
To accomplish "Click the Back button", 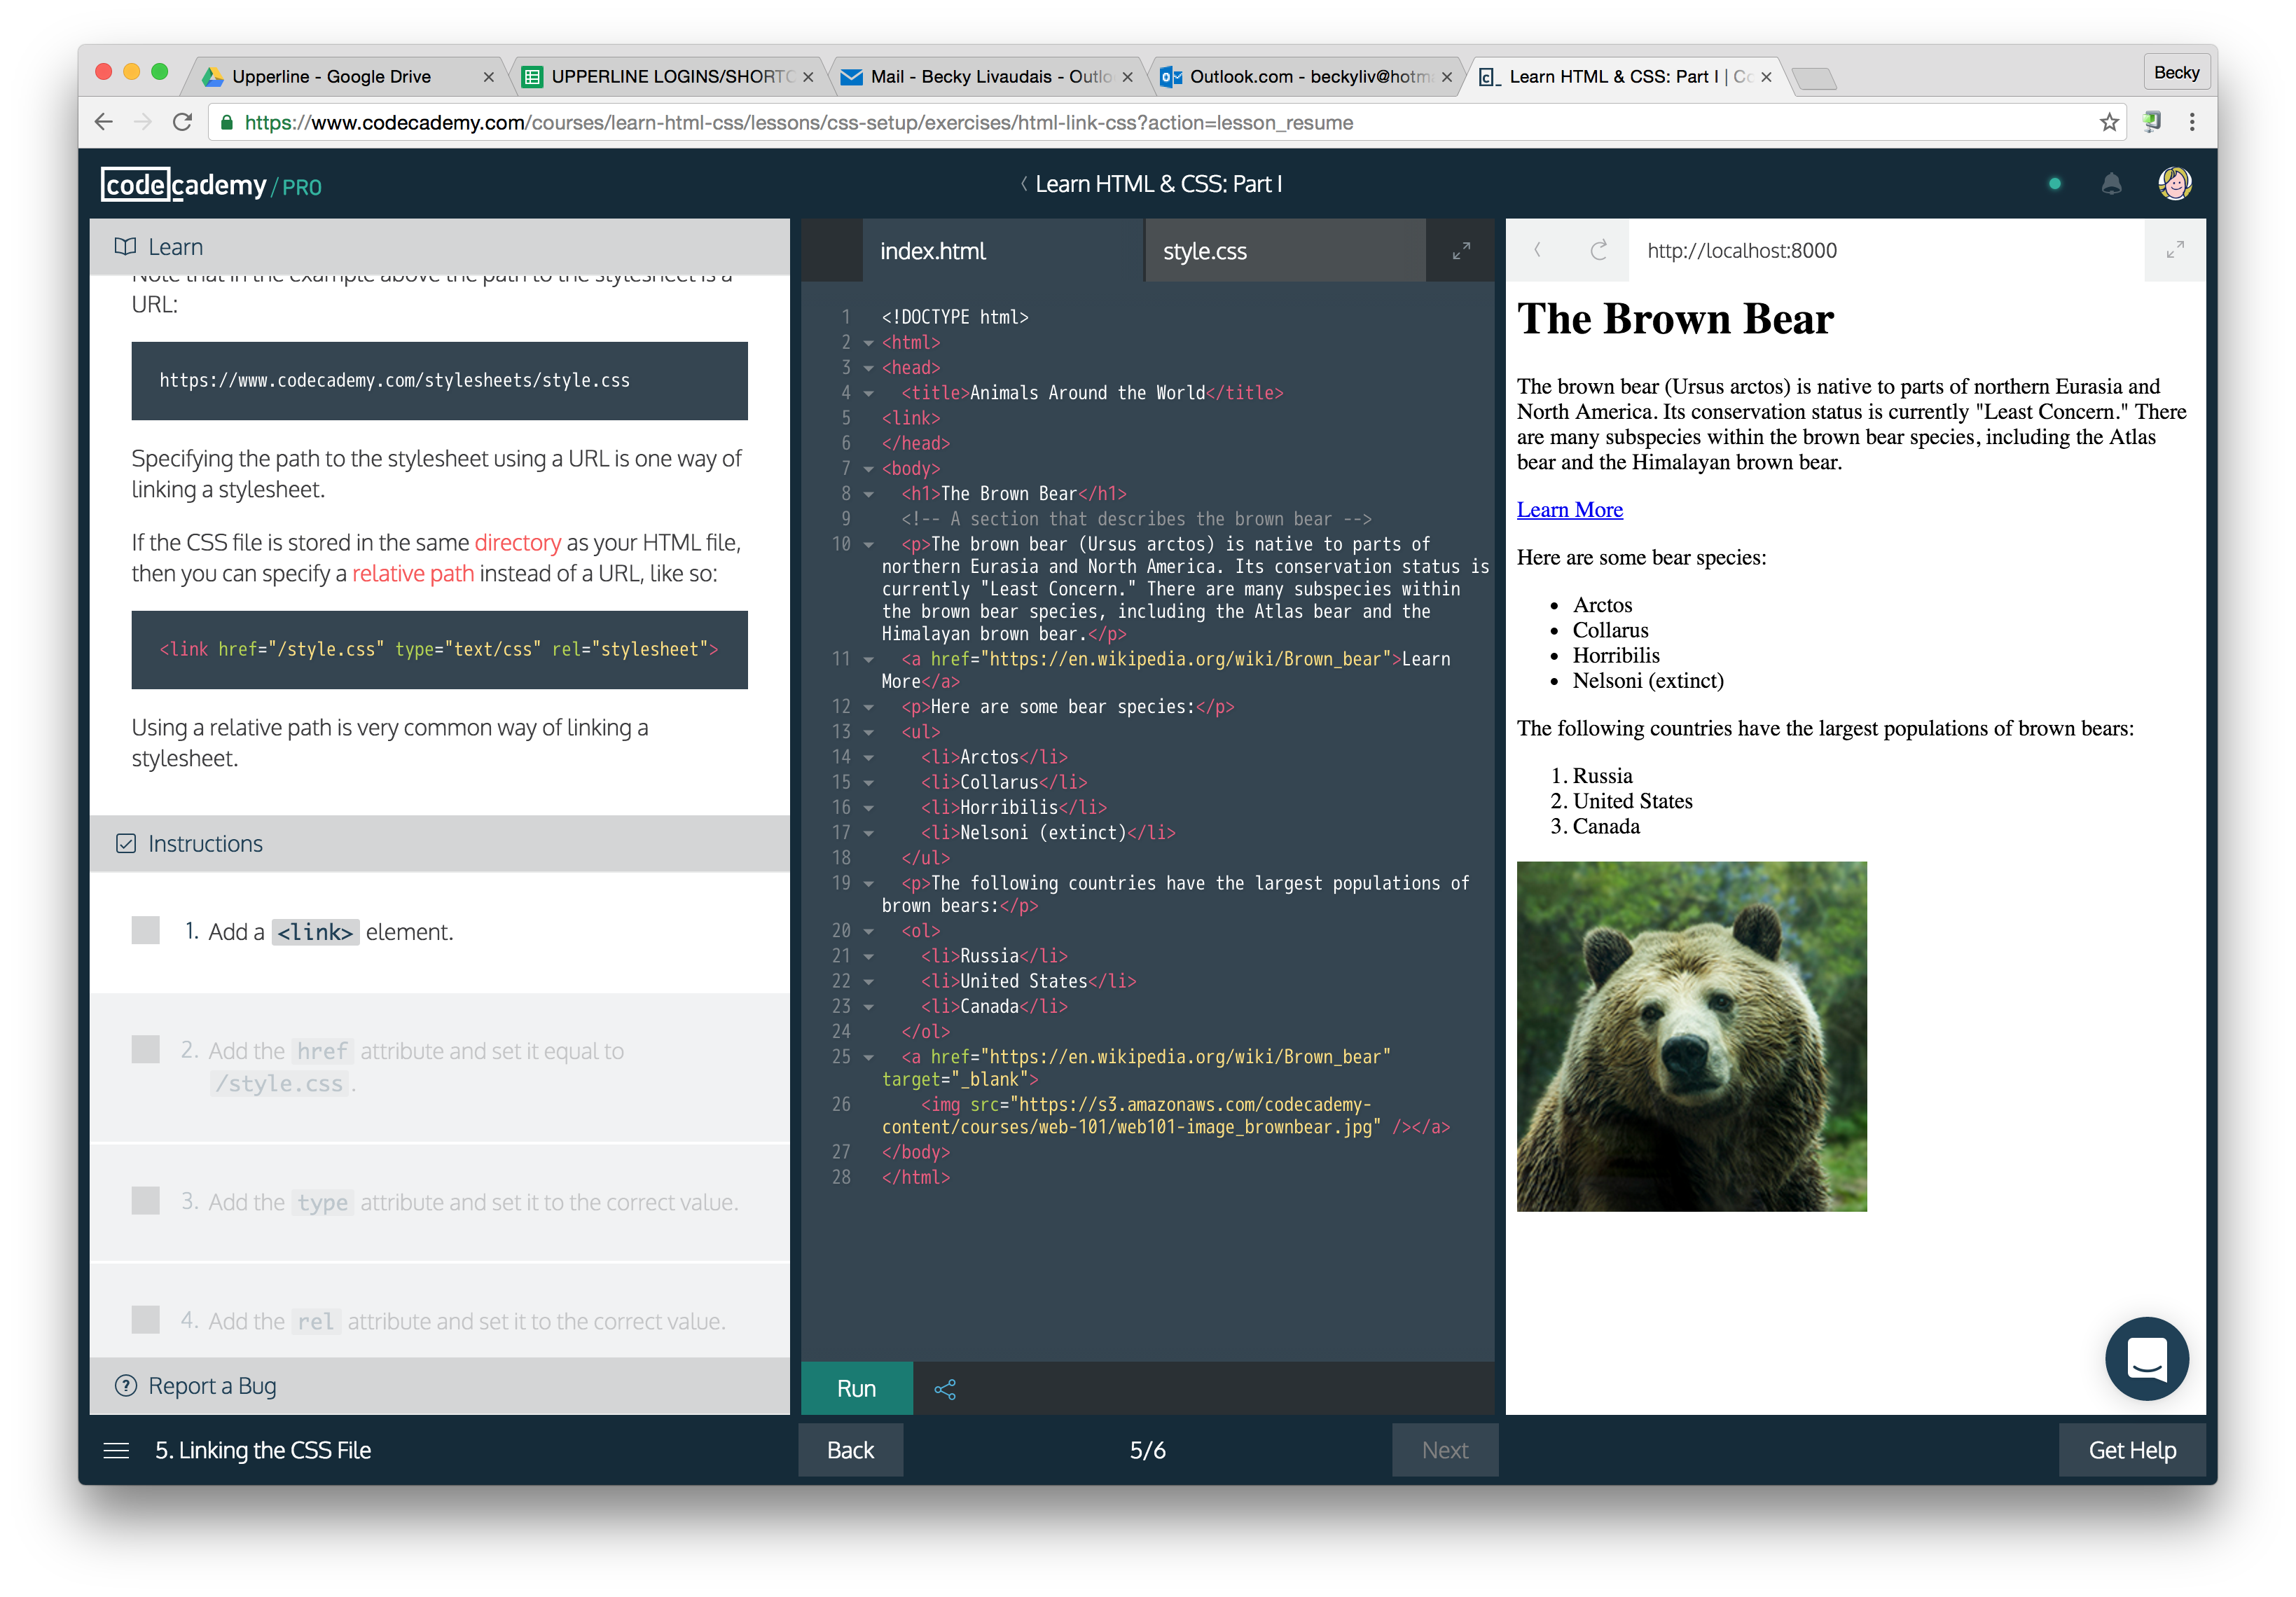I will click(850, 1451).
